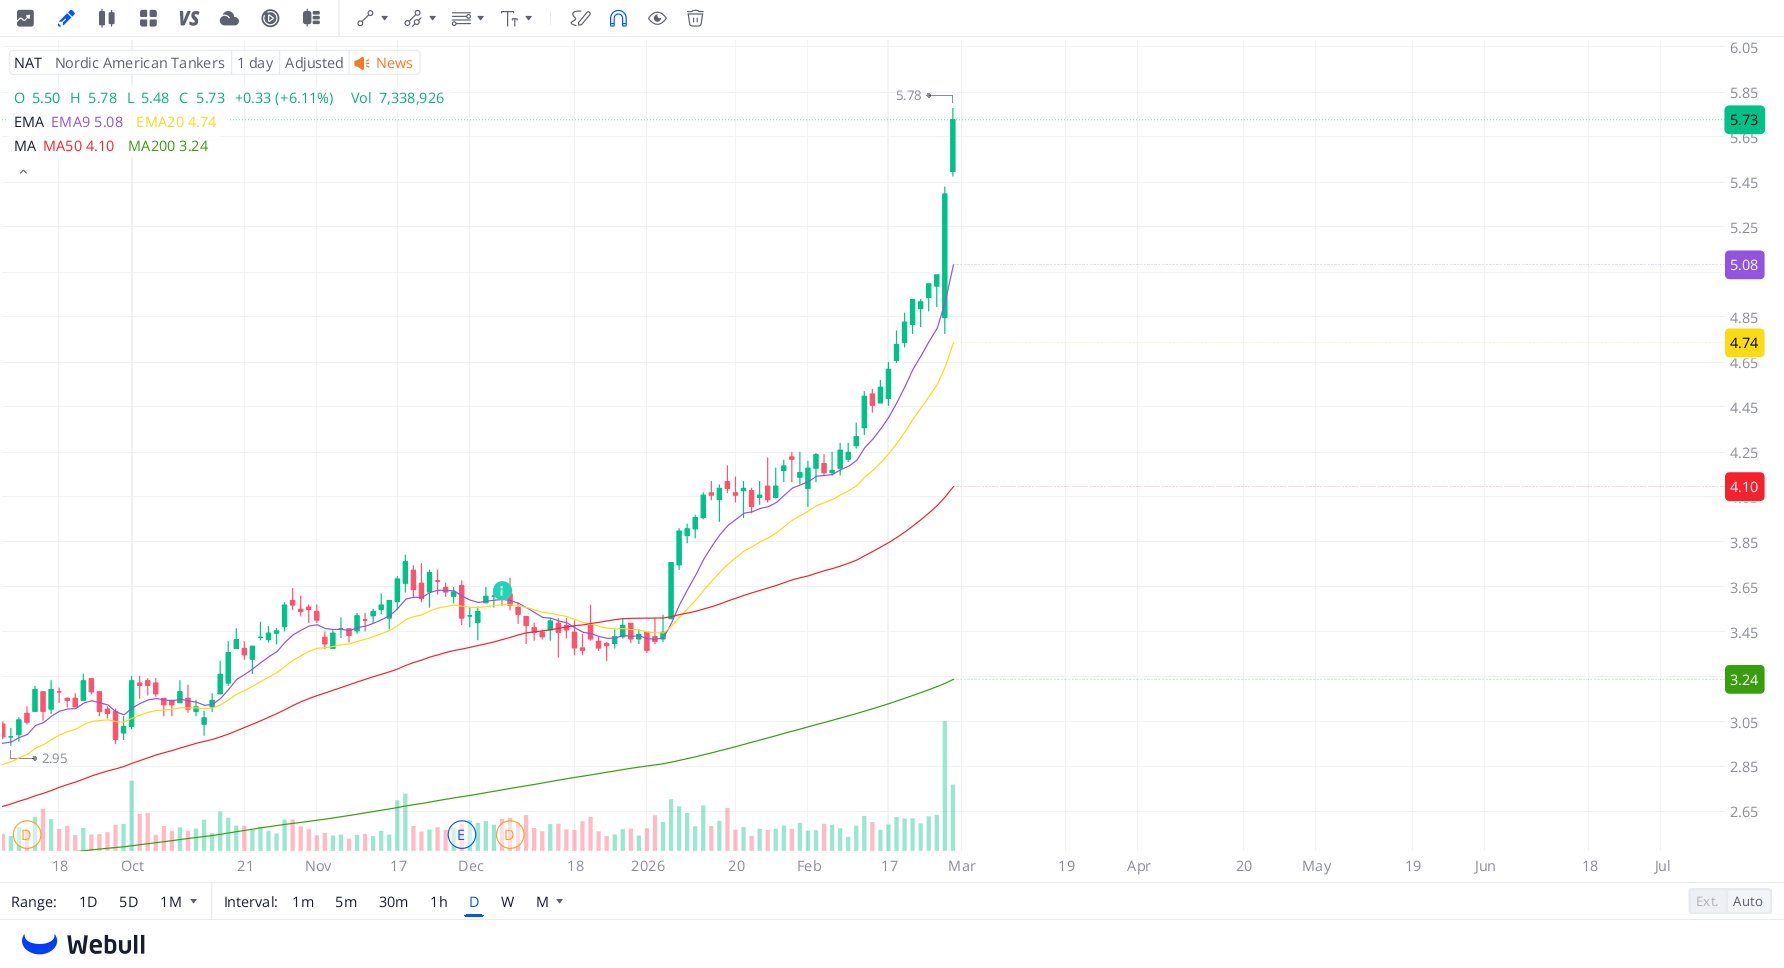
Task: Switch to the M monthly interval
Action: tap(542, 902)
